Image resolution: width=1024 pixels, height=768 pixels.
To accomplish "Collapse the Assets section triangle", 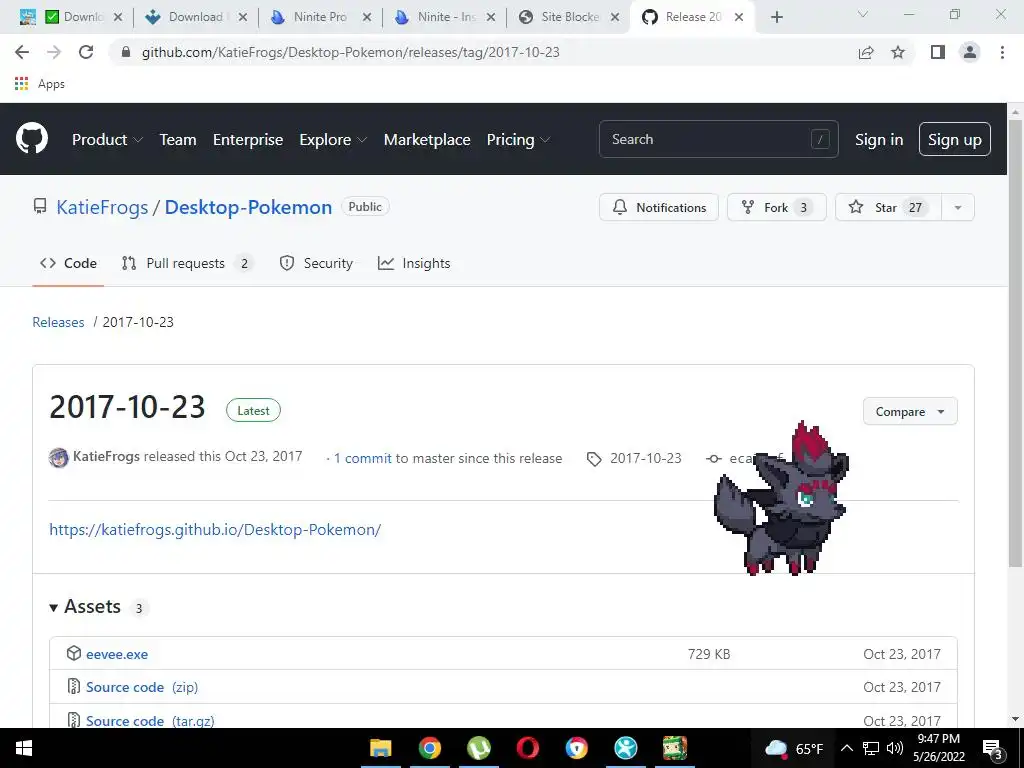I will pyautogui.click(x=54, y=607).
